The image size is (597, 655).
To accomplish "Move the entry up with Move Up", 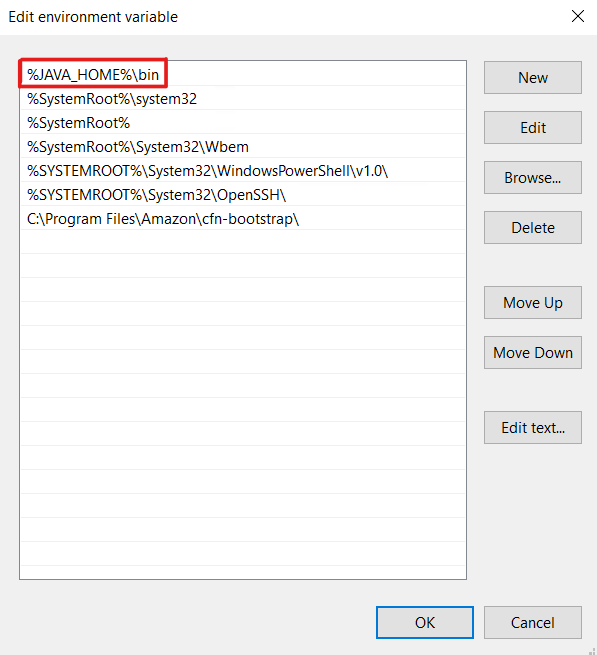I will tap(533, 302).
